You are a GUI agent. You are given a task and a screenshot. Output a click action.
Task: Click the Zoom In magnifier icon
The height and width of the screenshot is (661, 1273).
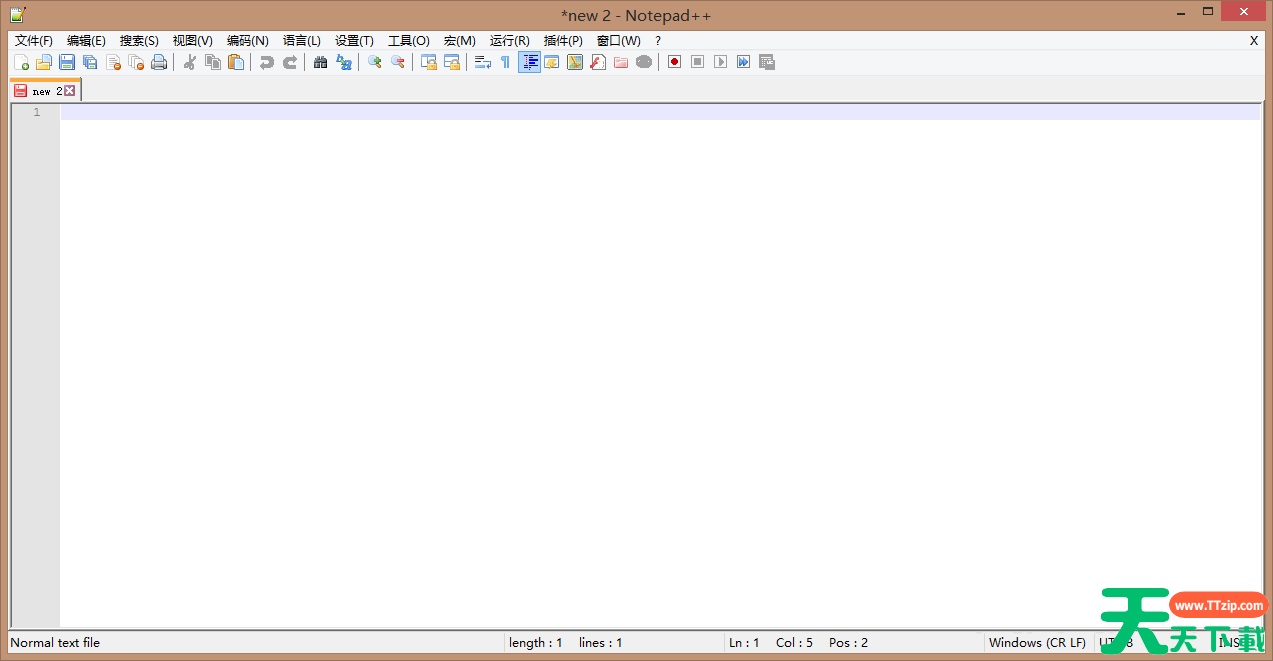point(375,61)
